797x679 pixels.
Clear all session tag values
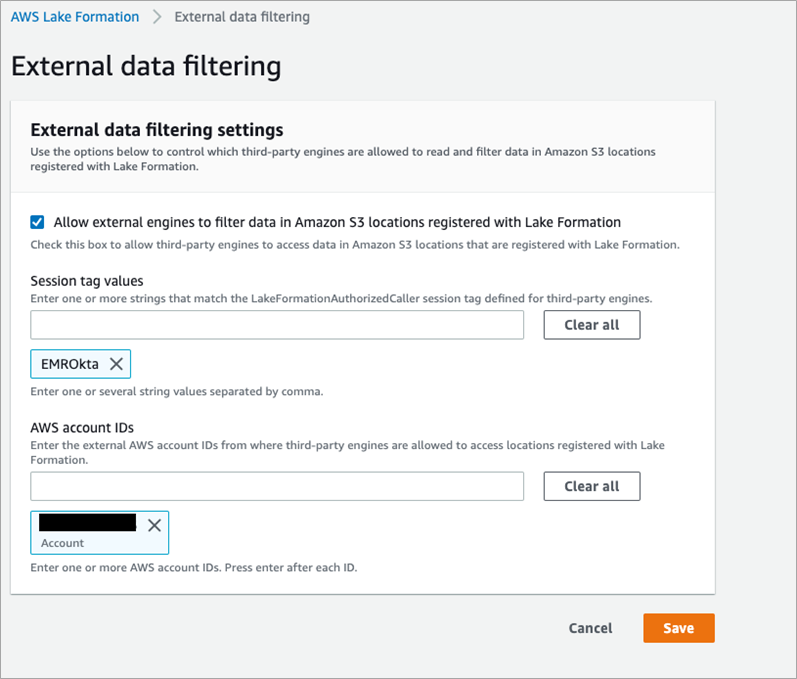click(591, 325)
